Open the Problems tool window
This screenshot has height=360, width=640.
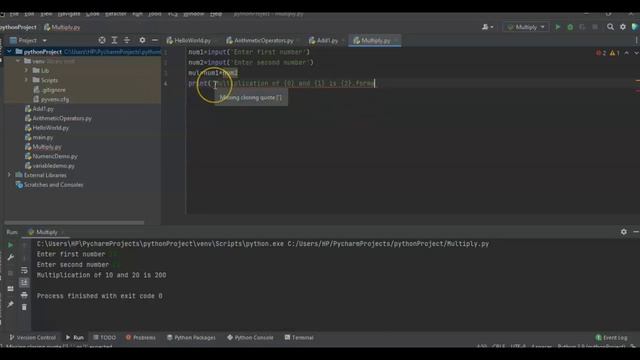[x=140, y=338]
